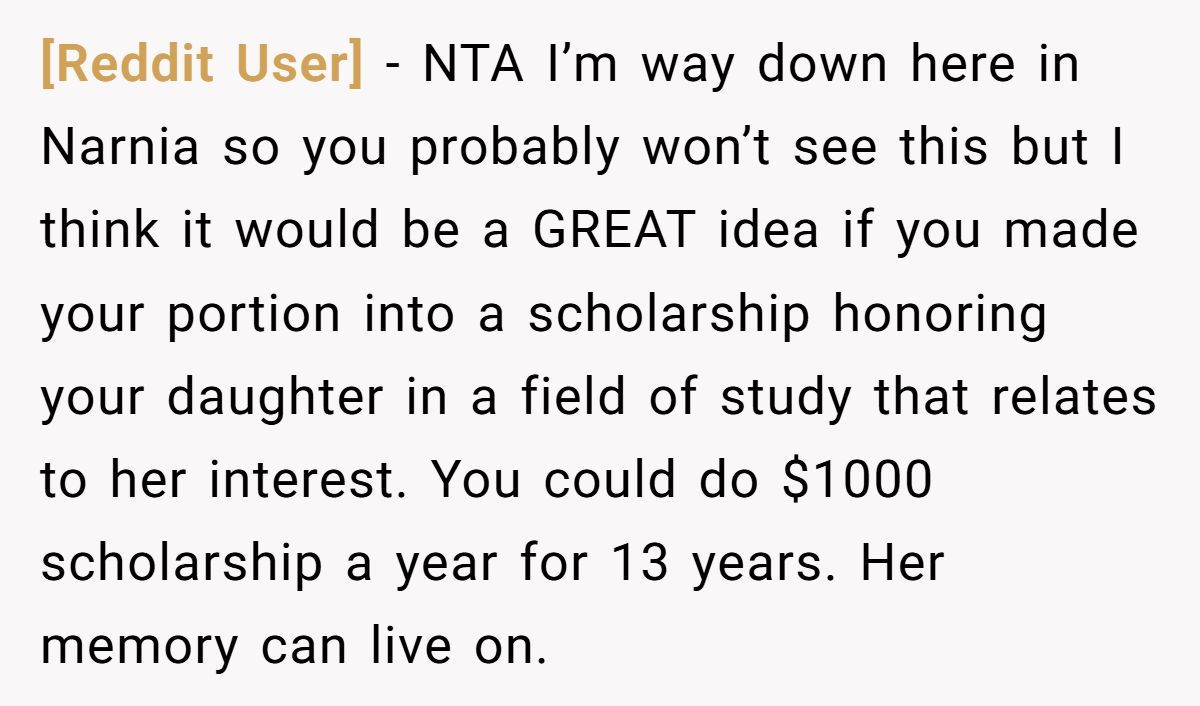
Task: Click the word daughter
Action: click(275, 397)
